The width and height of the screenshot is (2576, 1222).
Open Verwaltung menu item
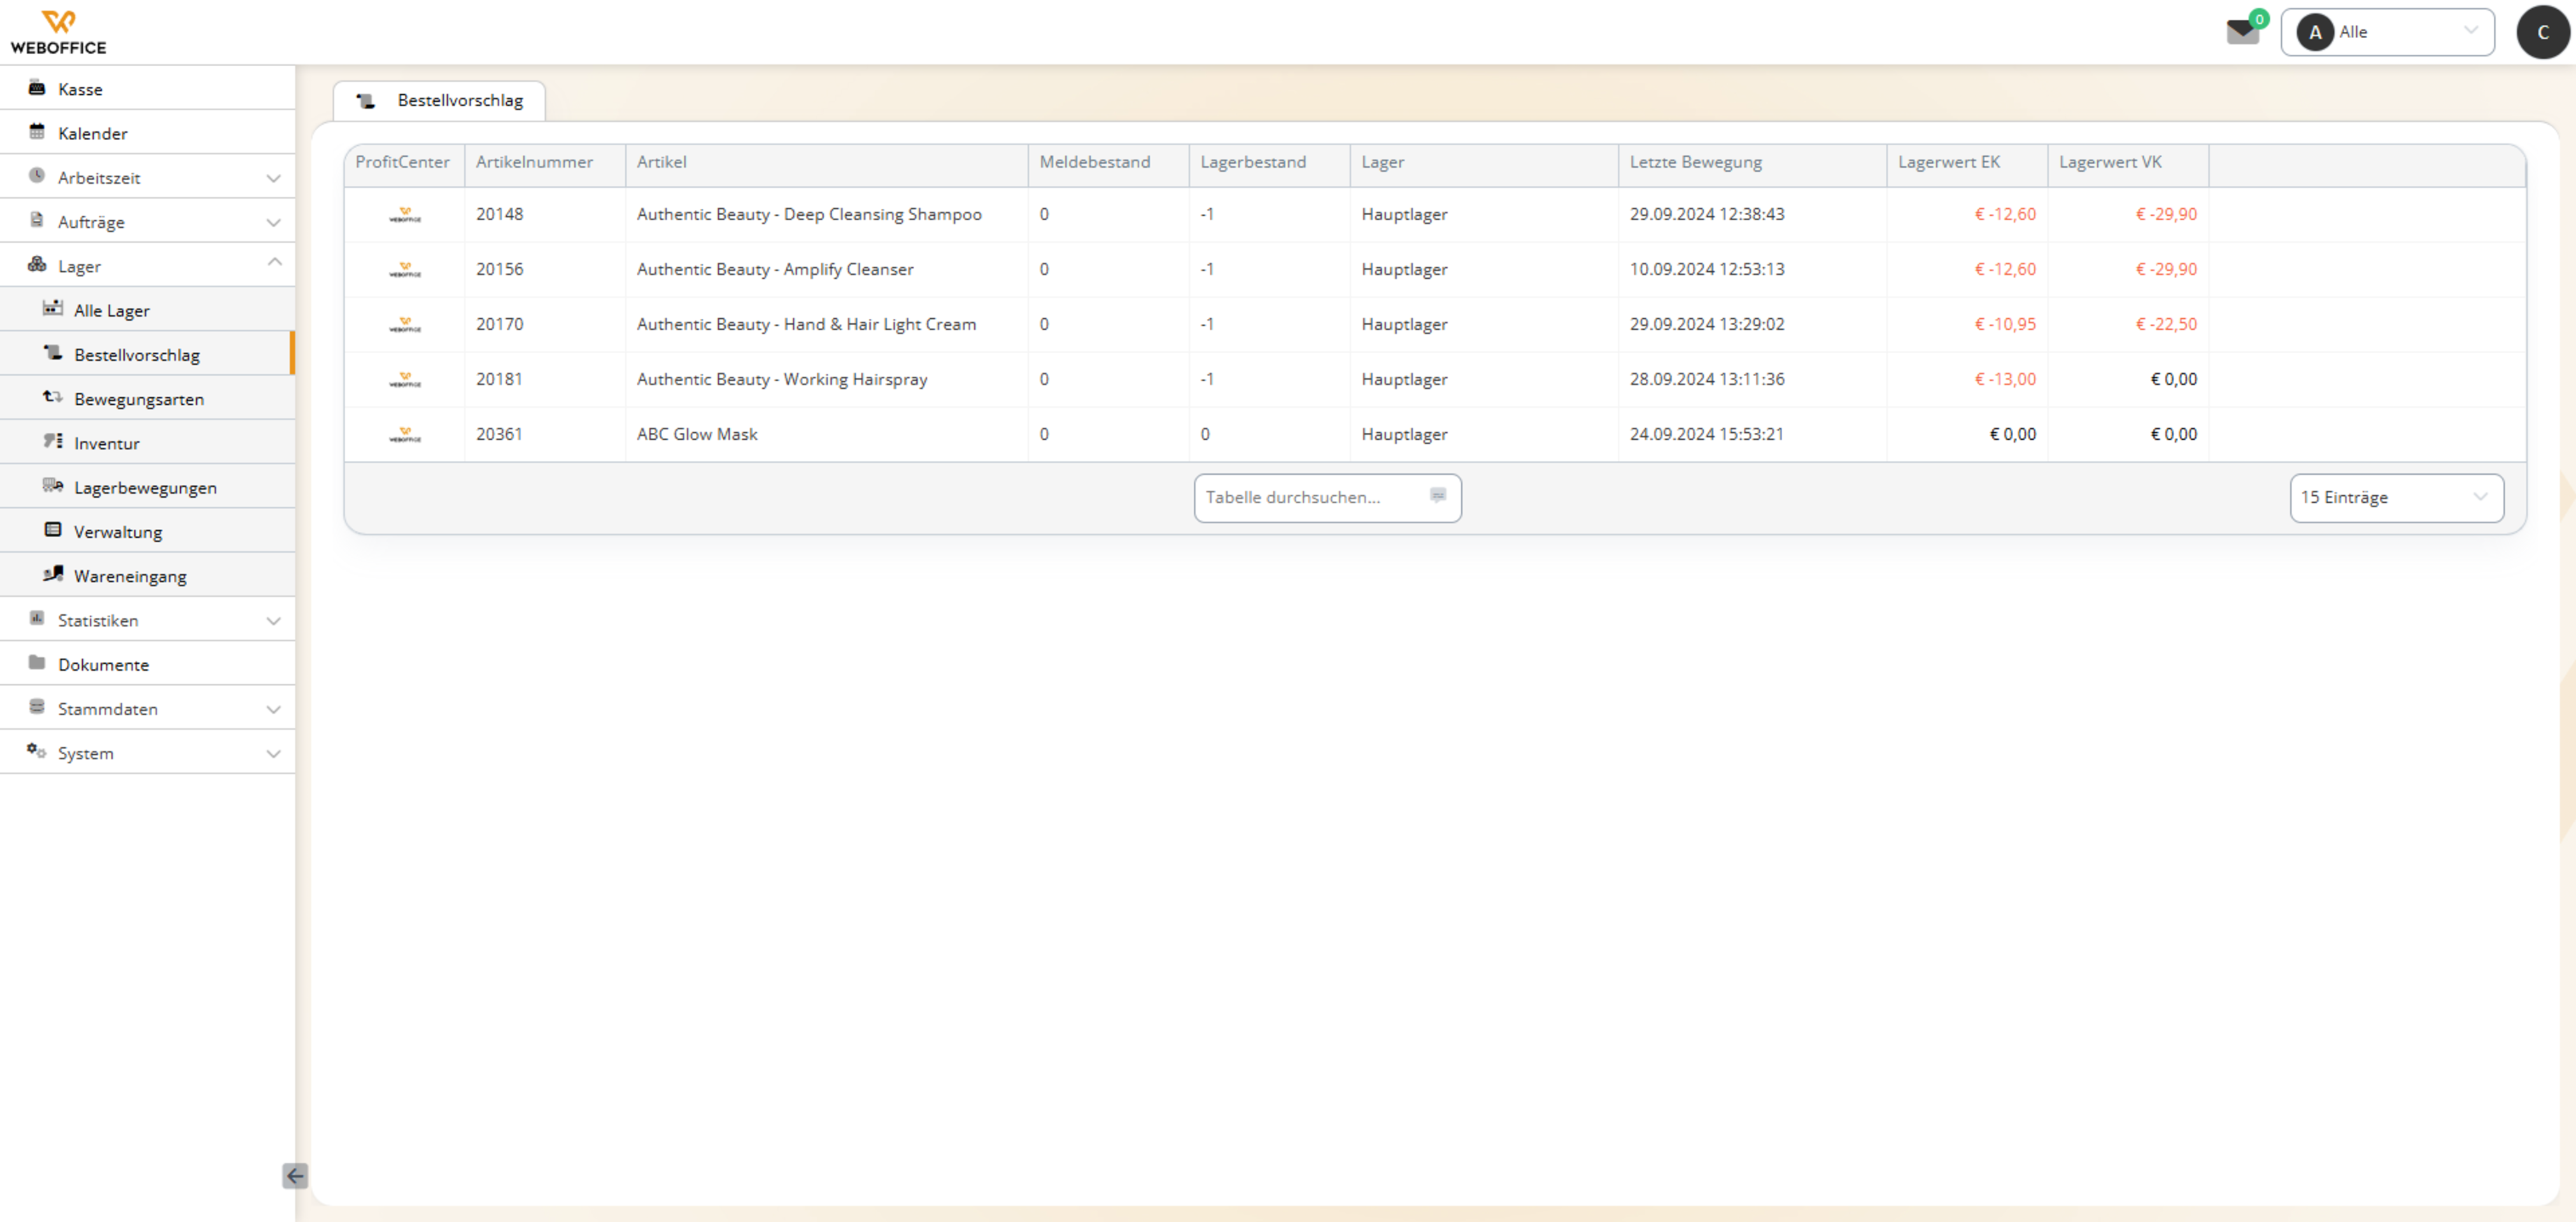147,531
